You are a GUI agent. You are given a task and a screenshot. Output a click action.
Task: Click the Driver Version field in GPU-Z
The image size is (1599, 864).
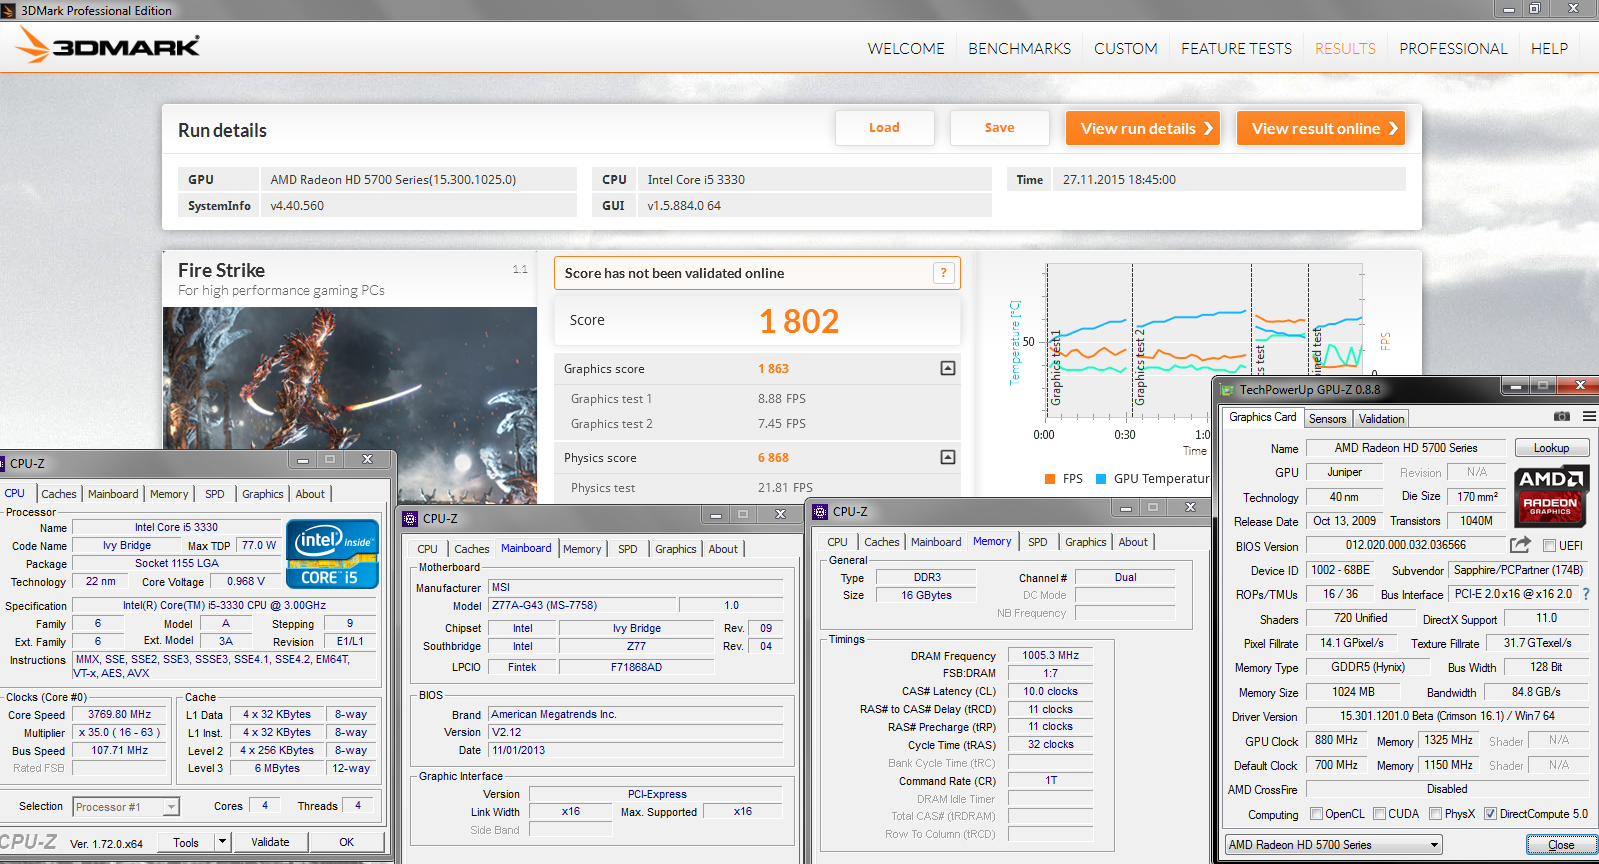(x=1447, y=716)
